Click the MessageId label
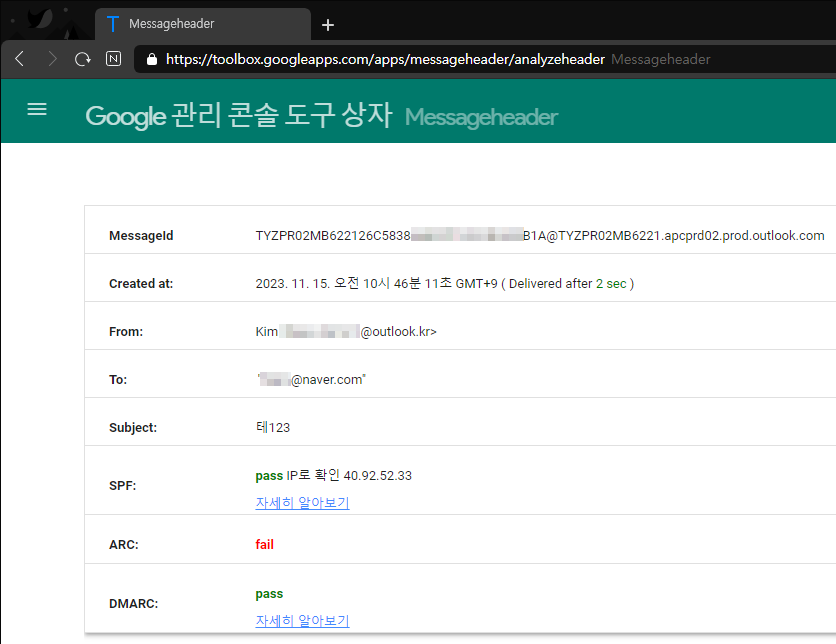 [x=141, y=236]
